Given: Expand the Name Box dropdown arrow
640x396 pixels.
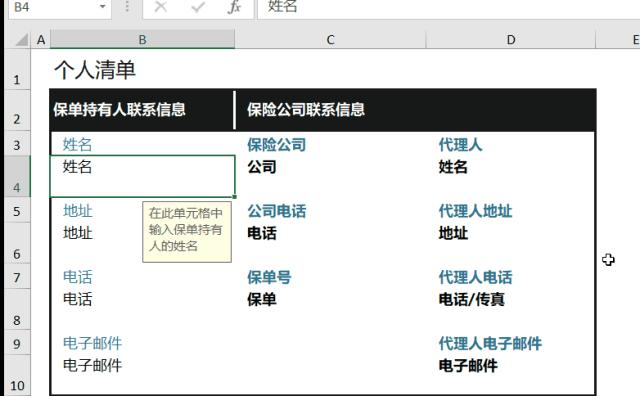Looking at the screenshot, I should [x=102, y=7].
